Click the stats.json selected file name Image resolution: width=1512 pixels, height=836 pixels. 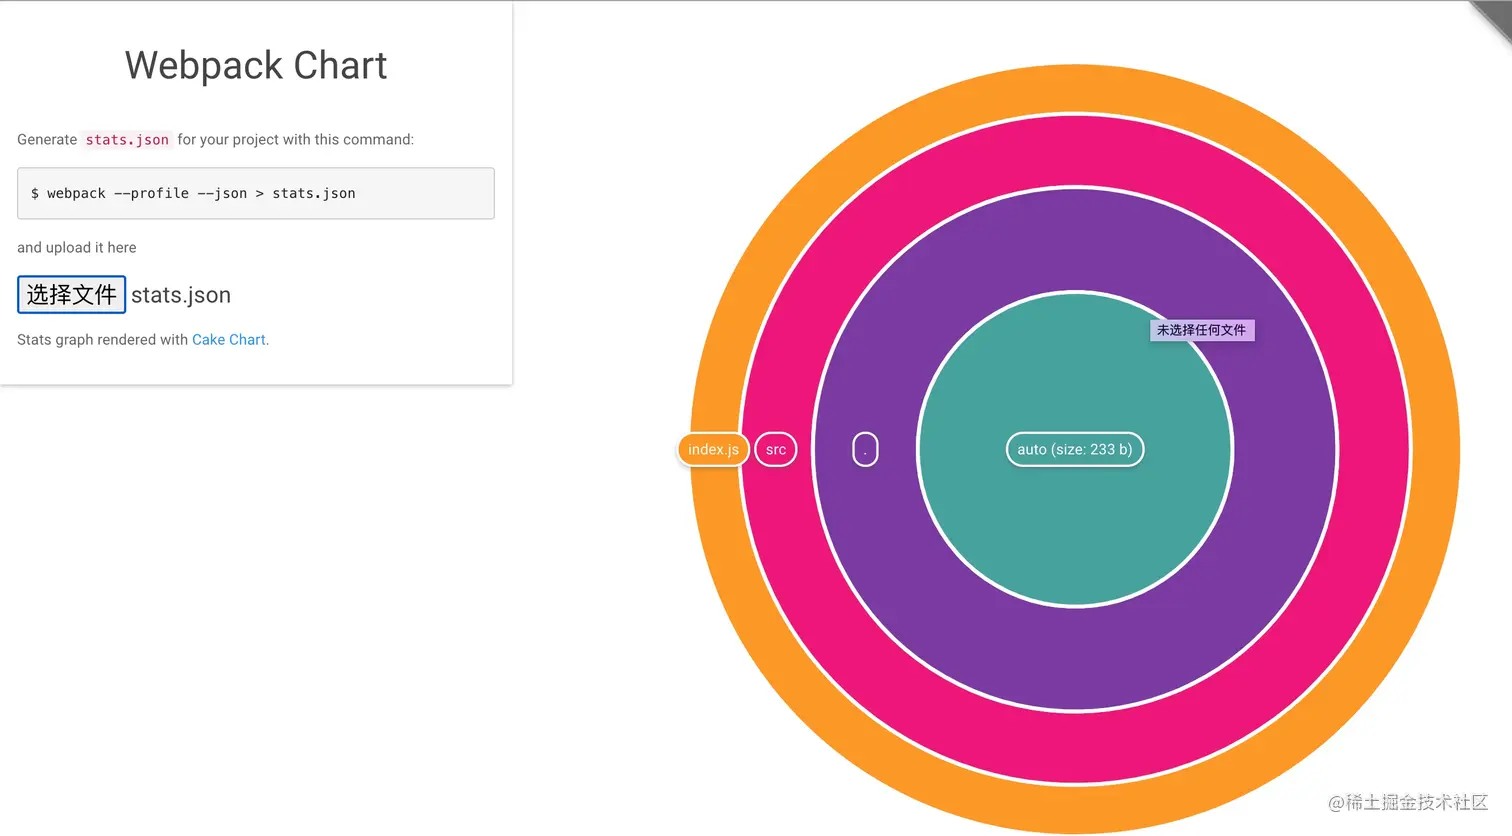(181, 295)
